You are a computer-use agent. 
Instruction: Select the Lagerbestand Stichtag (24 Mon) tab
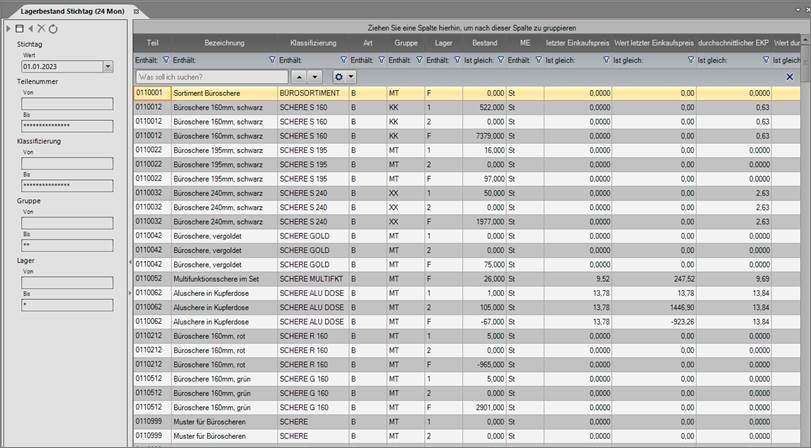(65, 9)
